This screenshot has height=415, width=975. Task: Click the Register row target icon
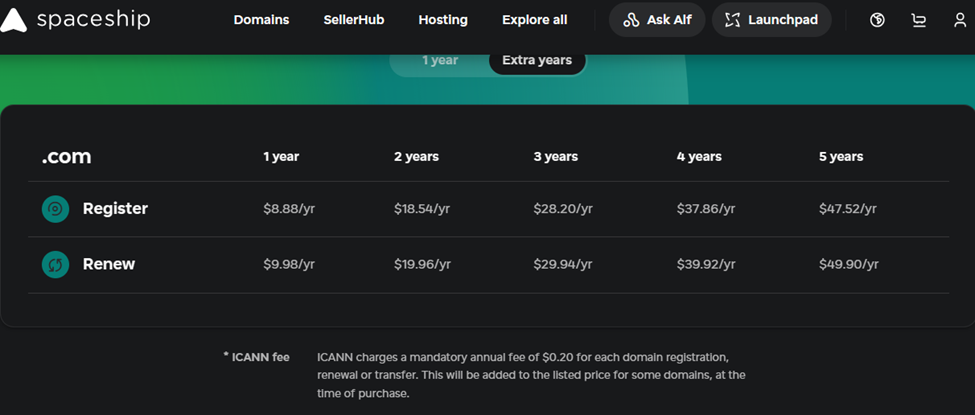(x=55, y=209)
